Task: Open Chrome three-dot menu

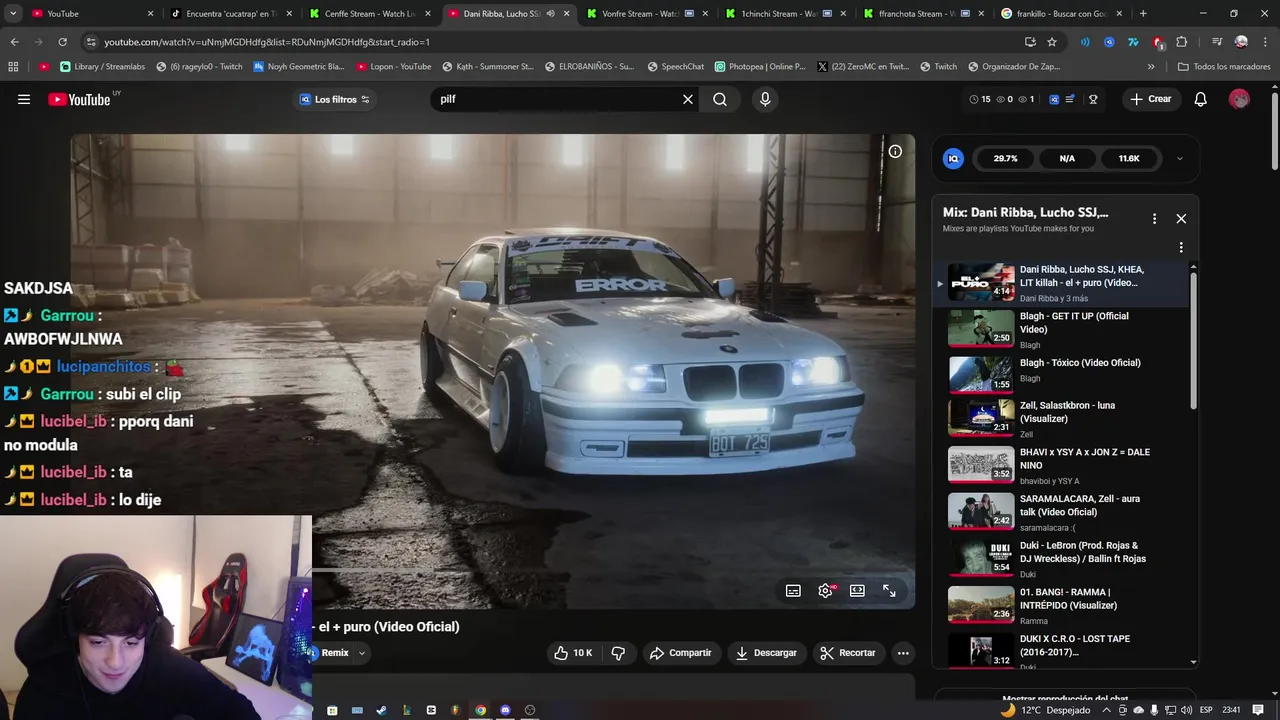Action: pos(1265,42)
